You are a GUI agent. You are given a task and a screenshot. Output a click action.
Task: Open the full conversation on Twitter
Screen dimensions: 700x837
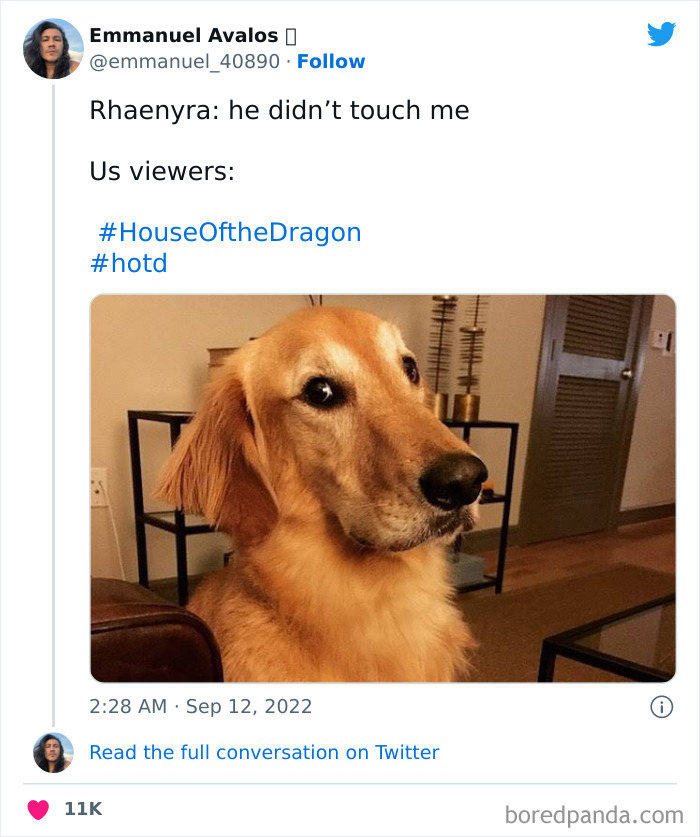[x=265, y=752]
